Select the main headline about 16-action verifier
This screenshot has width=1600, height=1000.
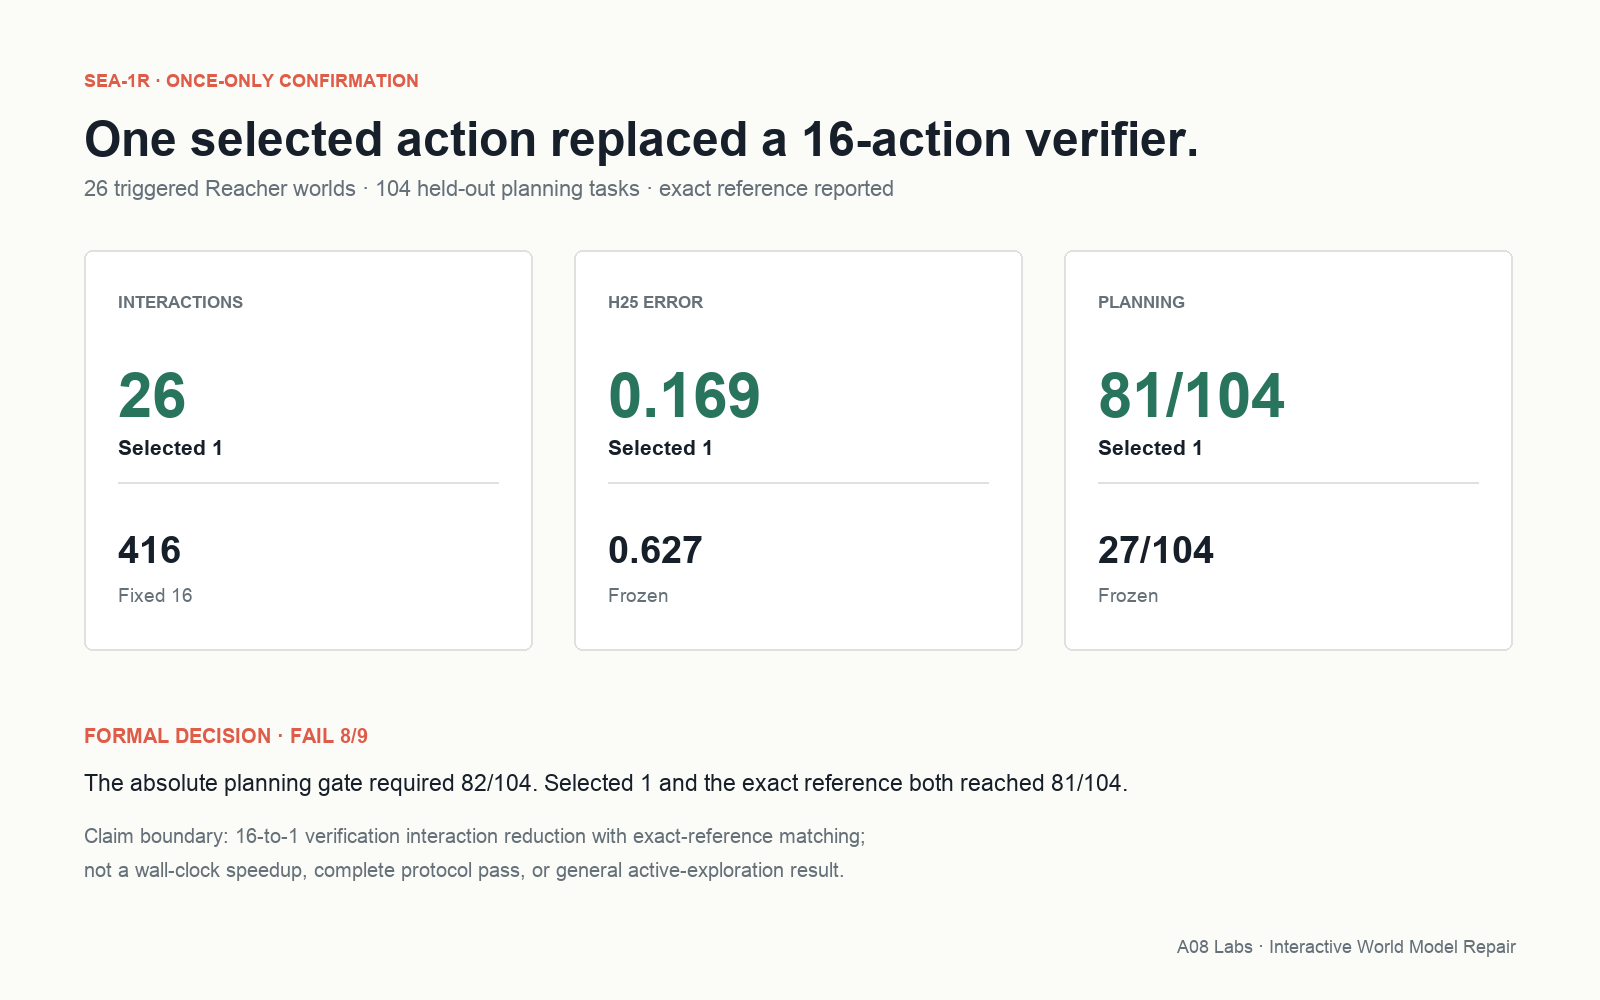click(x=641, y=139)
